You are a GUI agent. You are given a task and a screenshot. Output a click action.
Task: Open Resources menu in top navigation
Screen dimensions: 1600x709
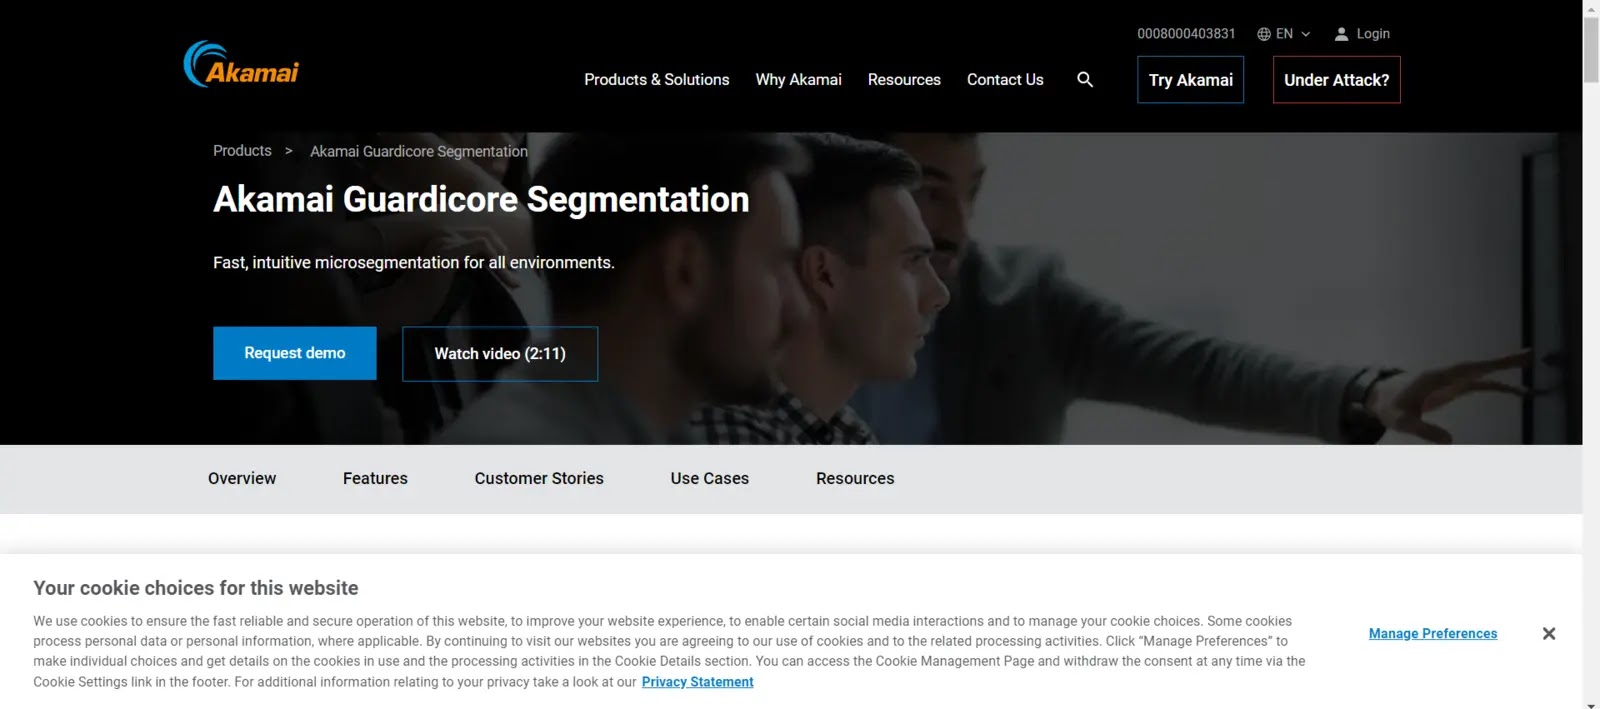(x=904, y=79)
